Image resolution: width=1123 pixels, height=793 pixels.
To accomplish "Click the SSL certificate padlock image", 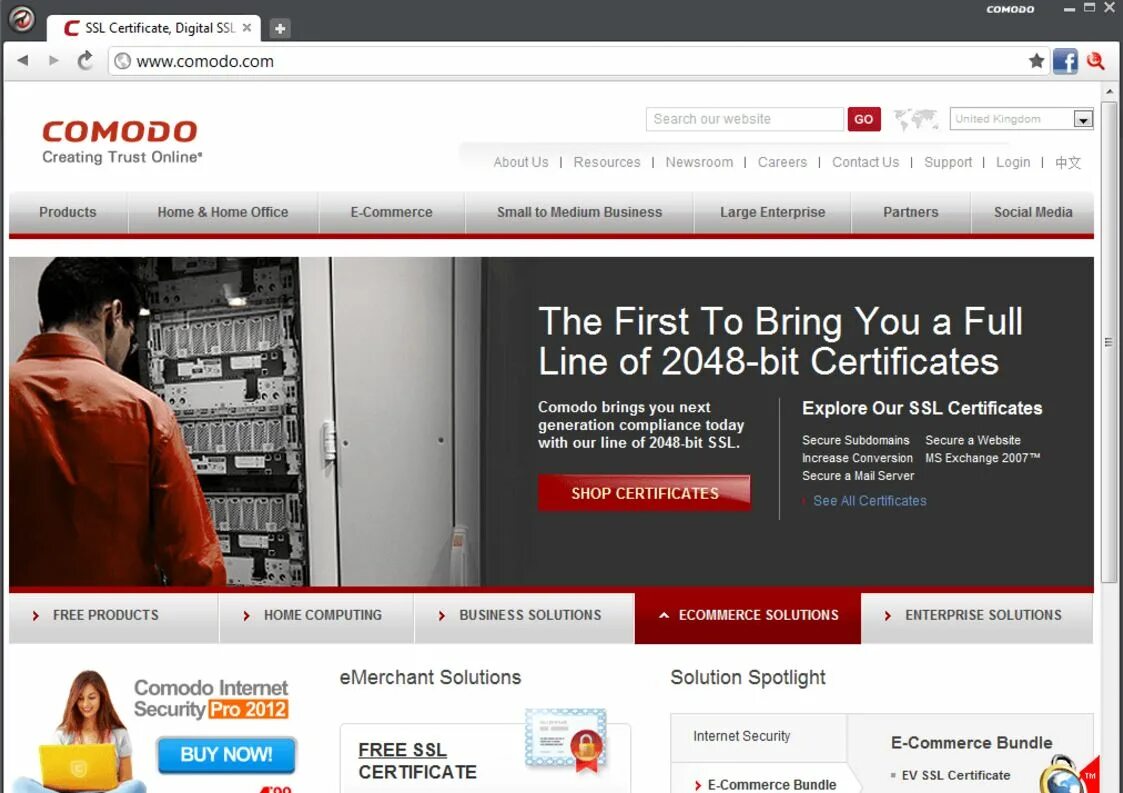I will coord(567,742).
